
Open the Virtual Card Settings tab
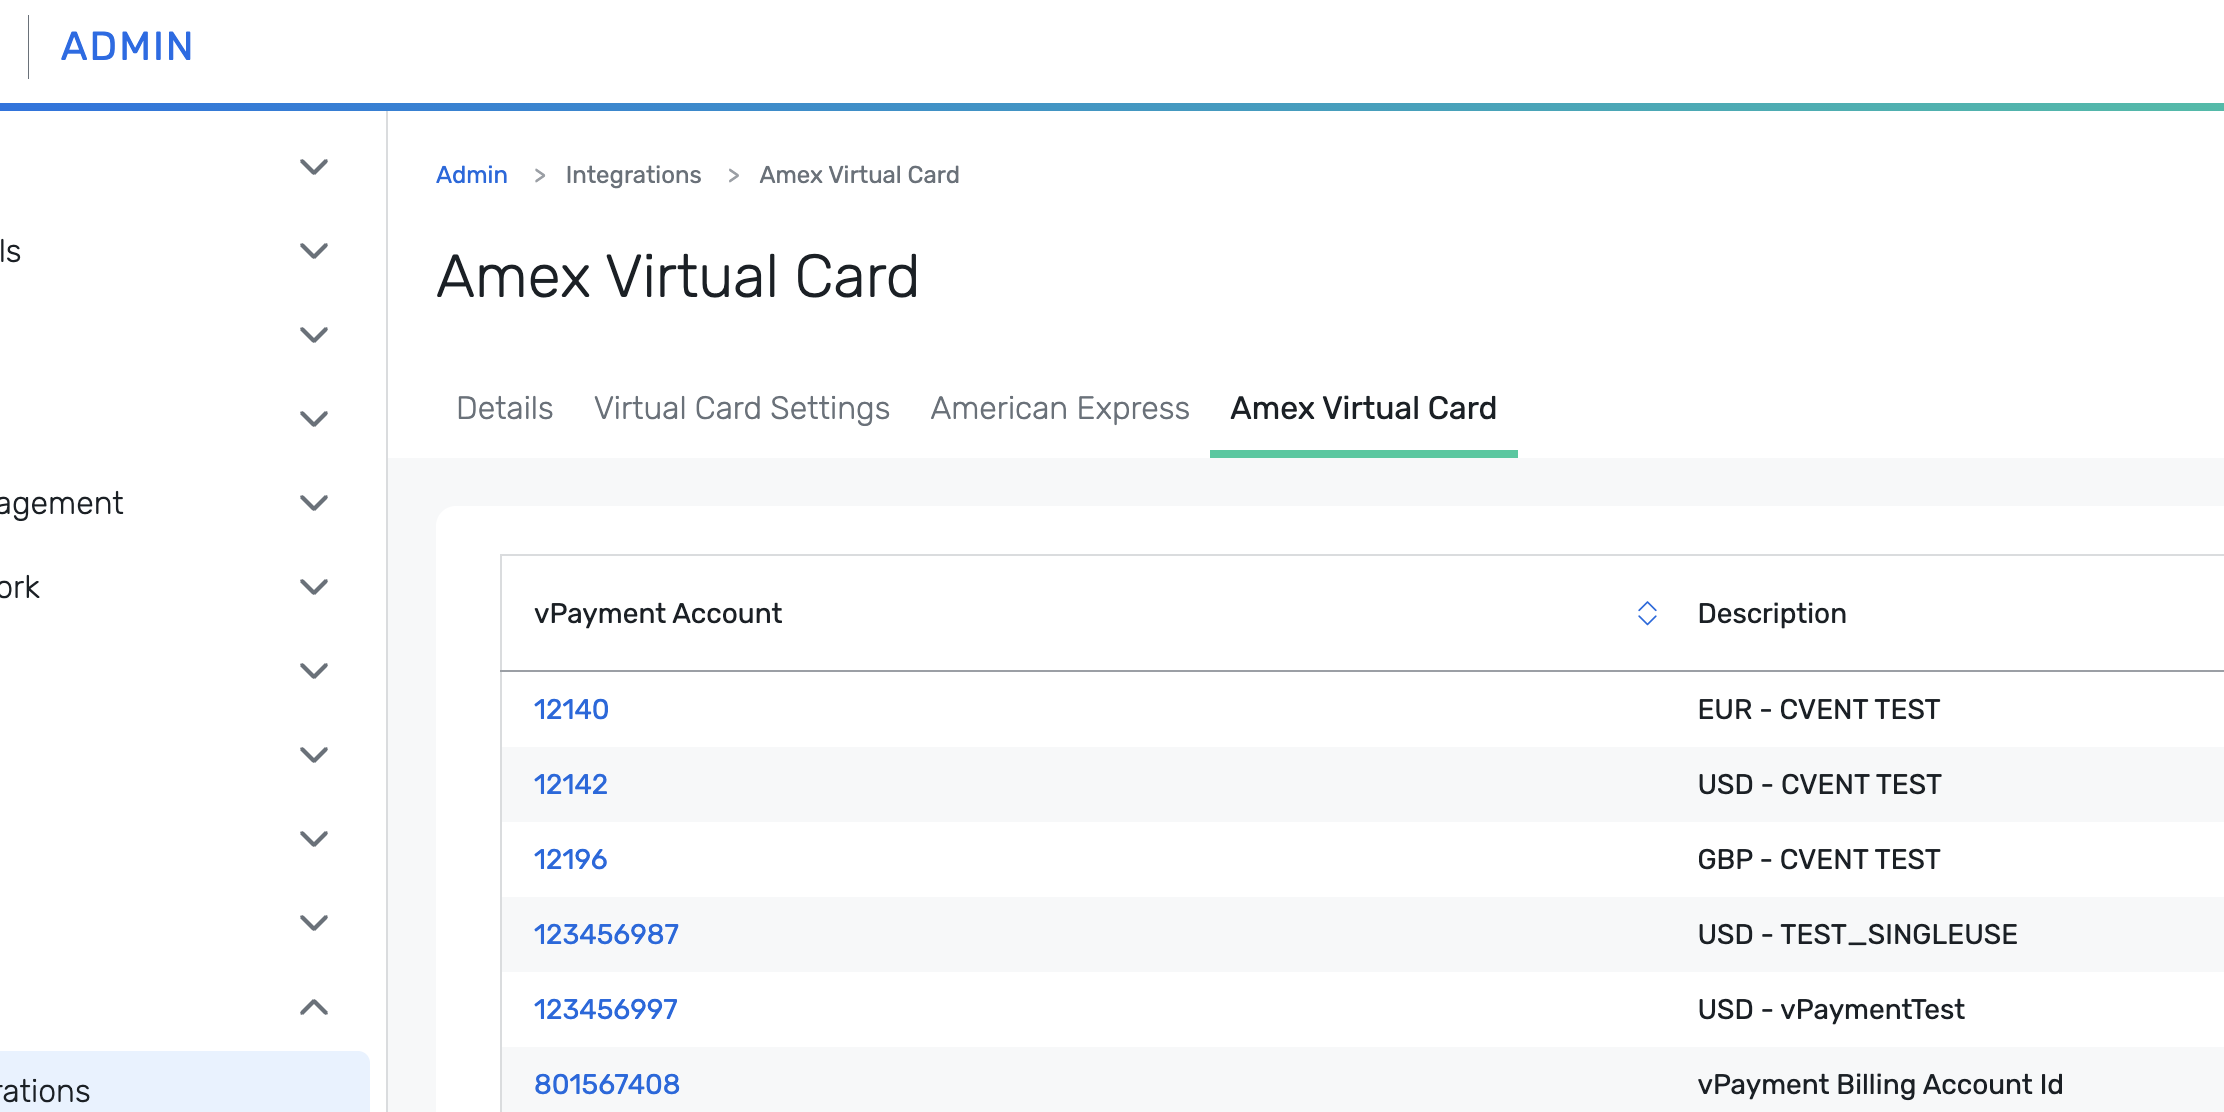(x=741, y=408)
